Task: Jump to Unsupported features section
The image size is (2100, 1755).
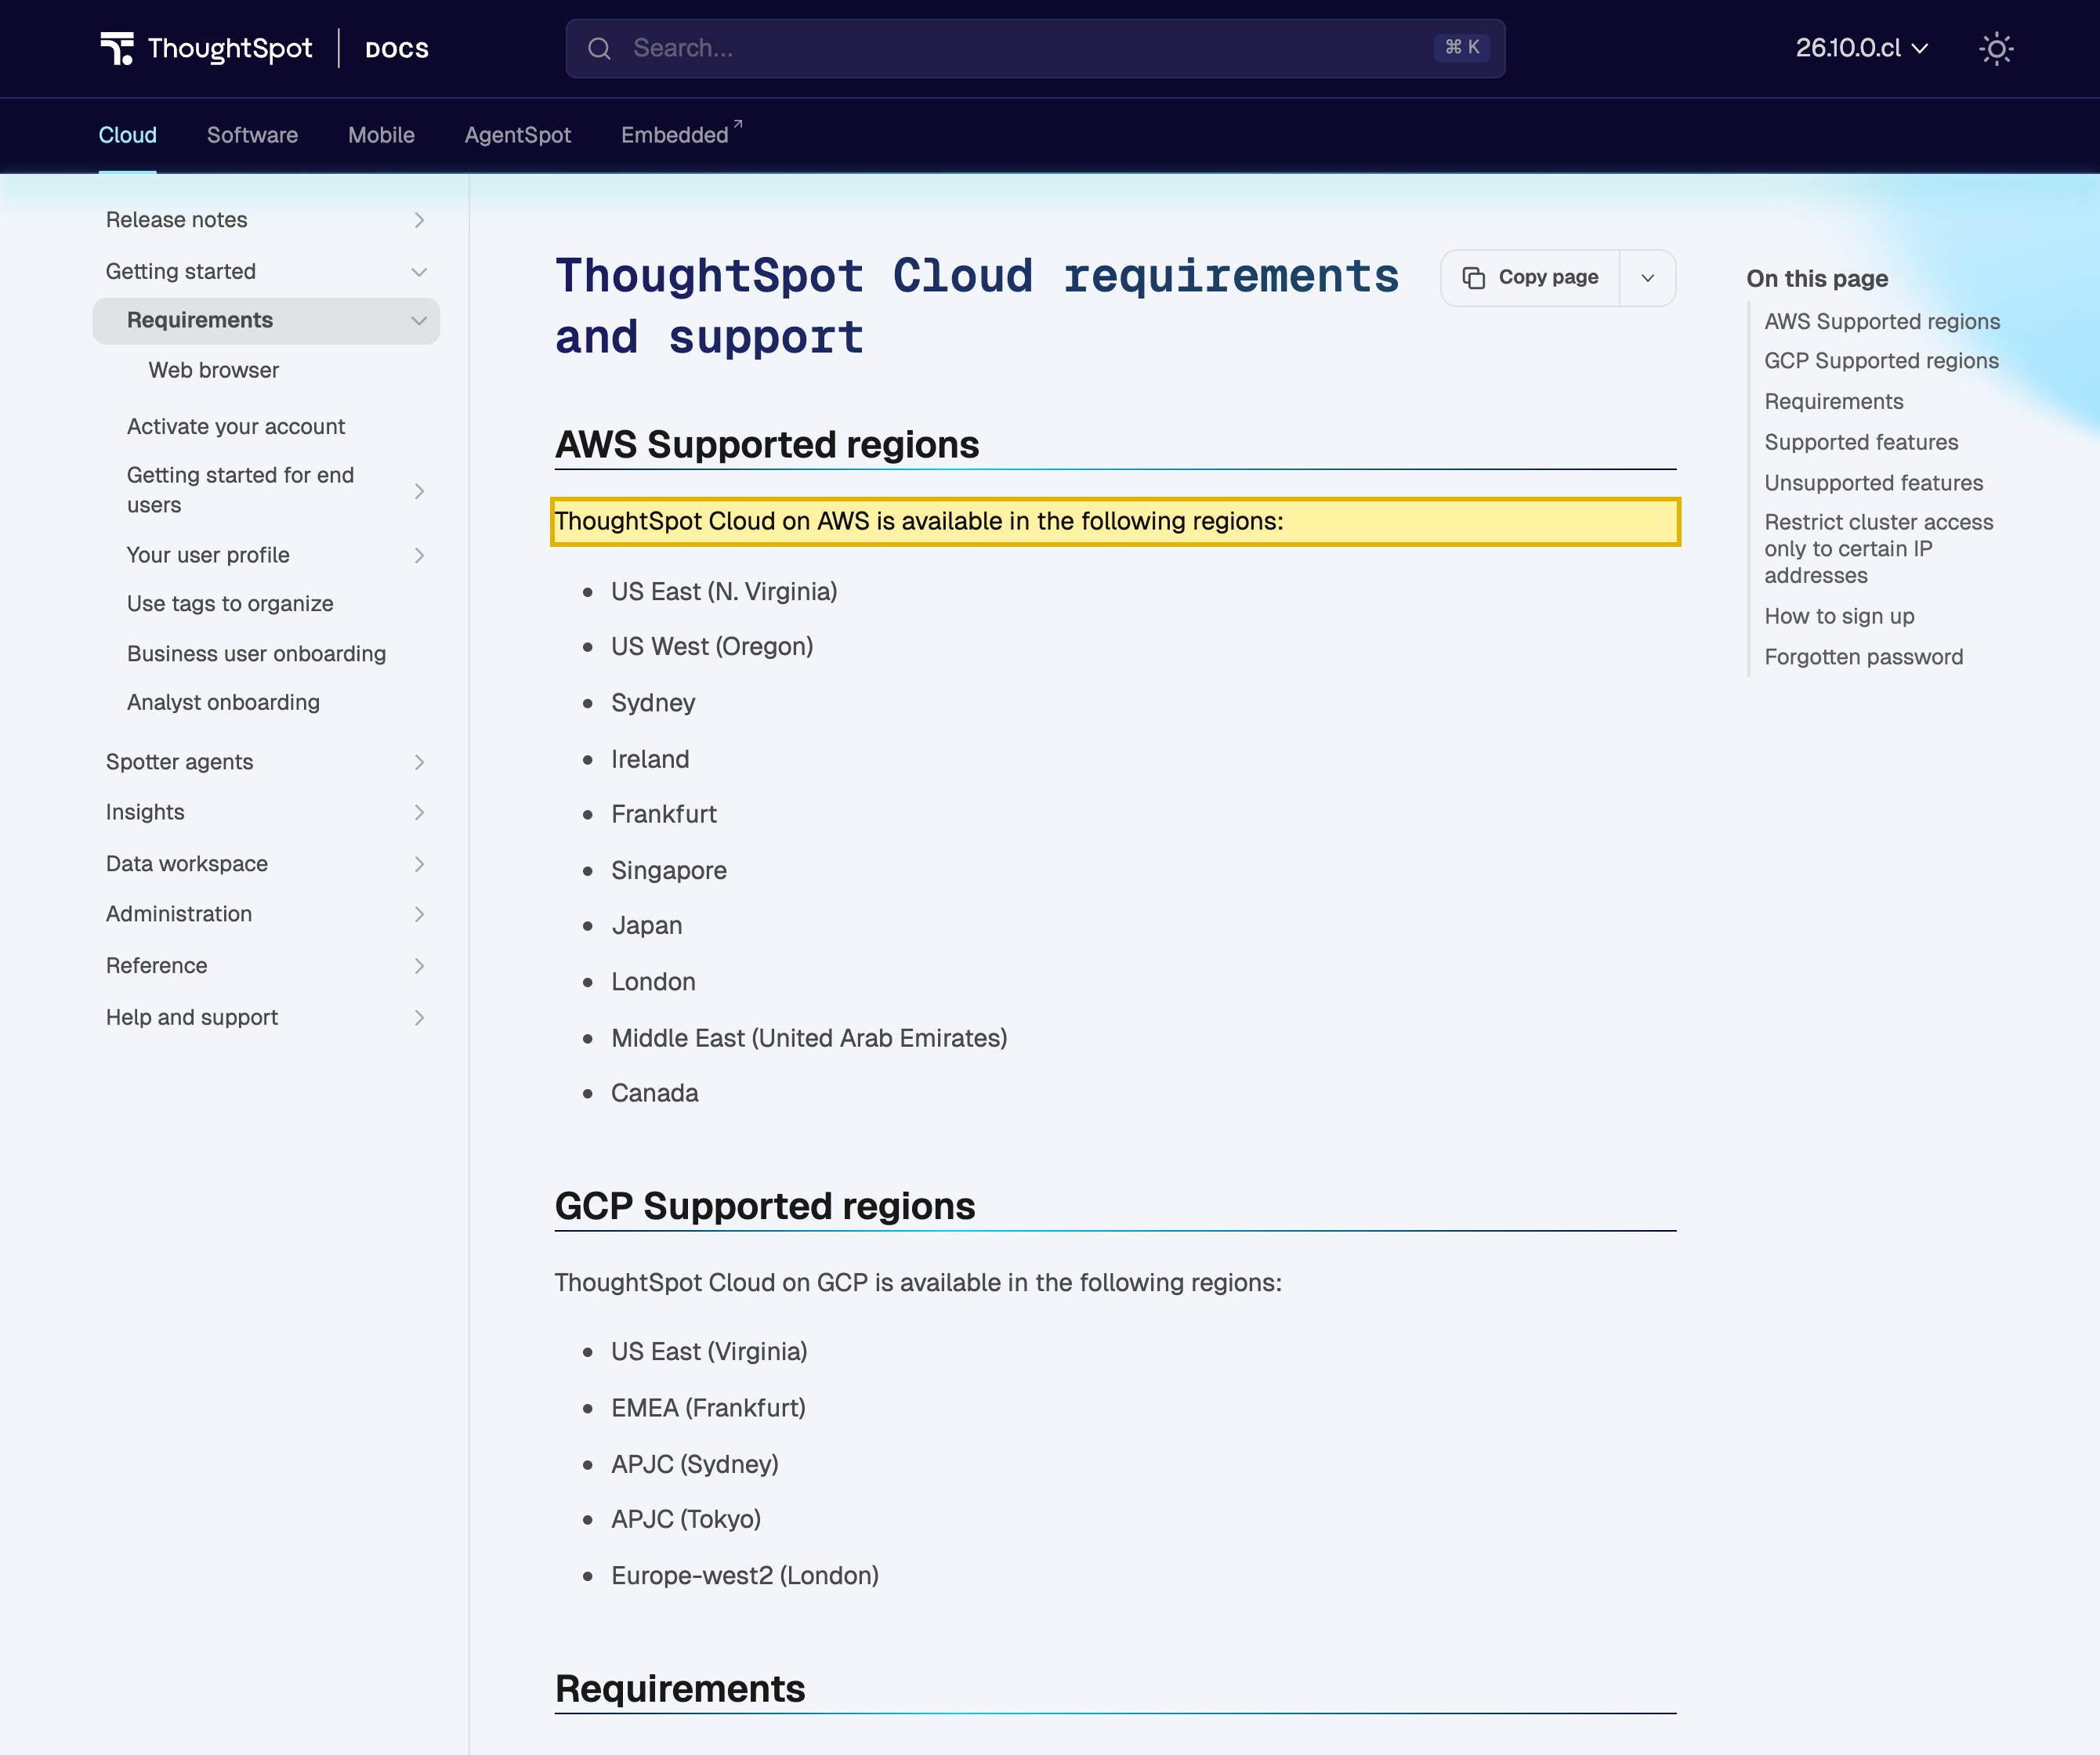Action: pos(1873,483)
